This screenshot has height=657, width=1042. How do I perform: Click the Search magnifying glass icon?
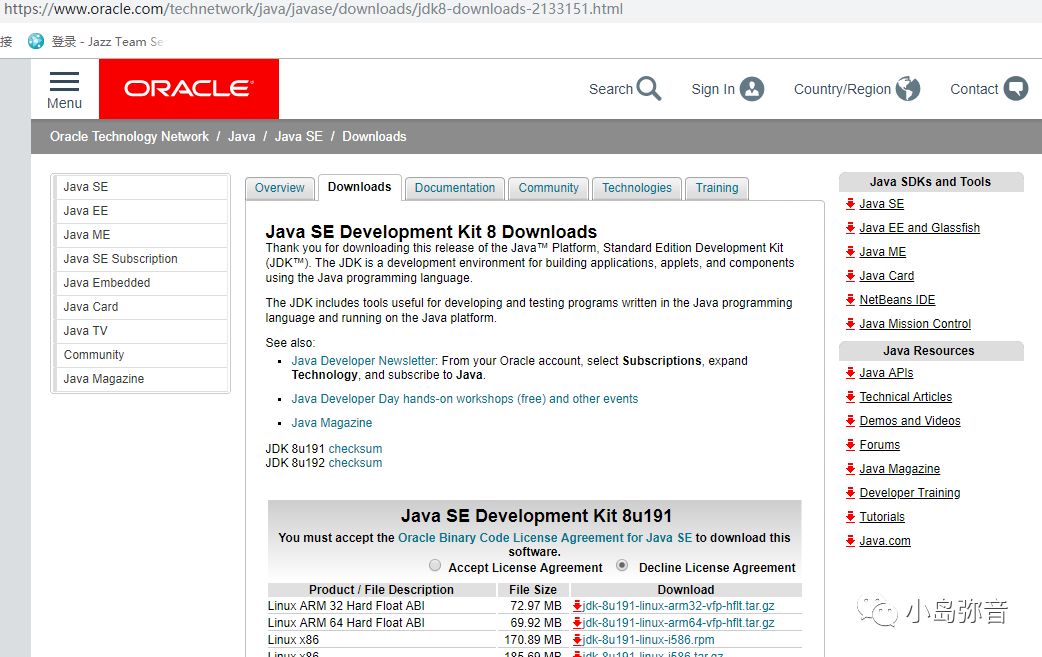click(649, 89)
